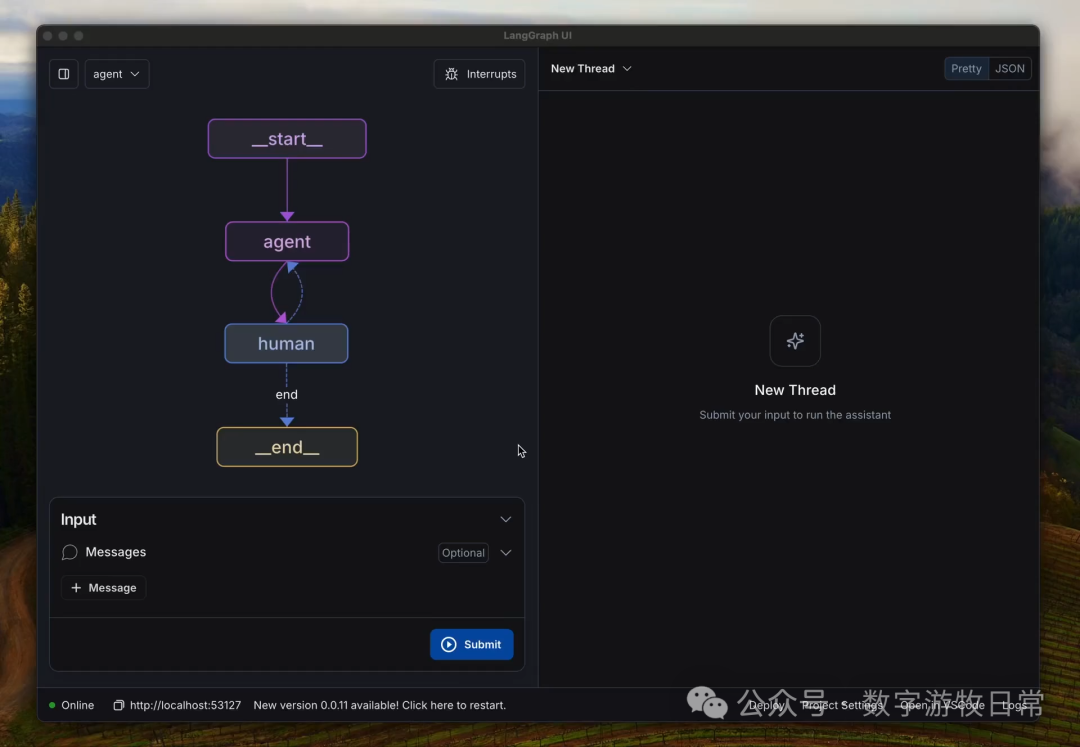The height and width of the screenshot is (747, 1080).
Task: Open the Interrupts debug settings
Action: tap(480, 74)
